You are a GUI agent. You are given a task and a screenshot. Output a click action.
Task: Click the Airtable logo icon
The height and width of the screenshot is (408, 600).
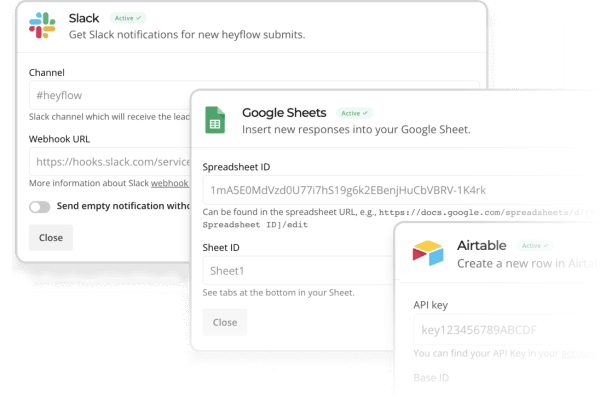pyautogui.click(x=428, y=253)
